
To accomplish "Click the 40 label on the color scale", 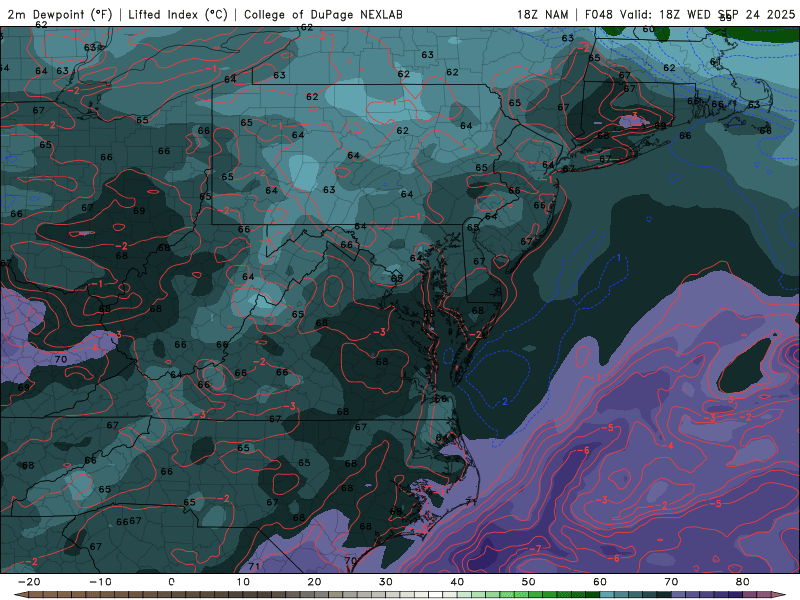I will point(457,582).
